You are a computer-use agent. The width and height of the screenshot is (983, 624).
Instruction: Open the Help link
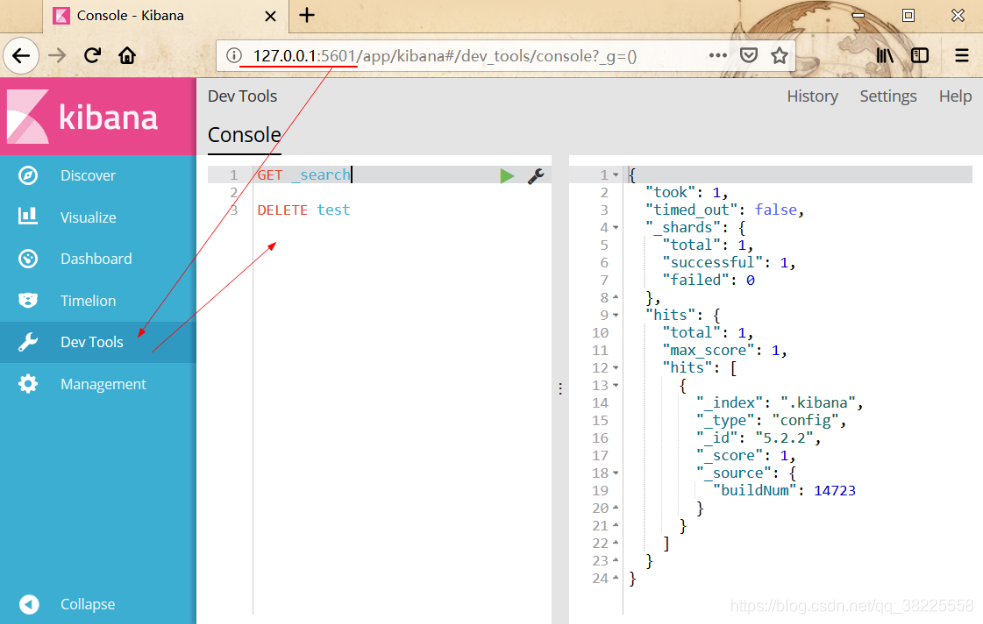coord(955,96)
